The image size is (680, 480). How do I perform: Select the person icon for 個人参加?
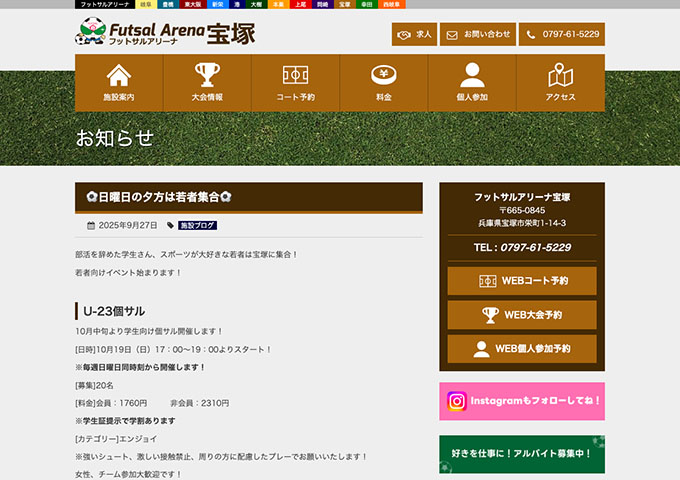(472, 75)
